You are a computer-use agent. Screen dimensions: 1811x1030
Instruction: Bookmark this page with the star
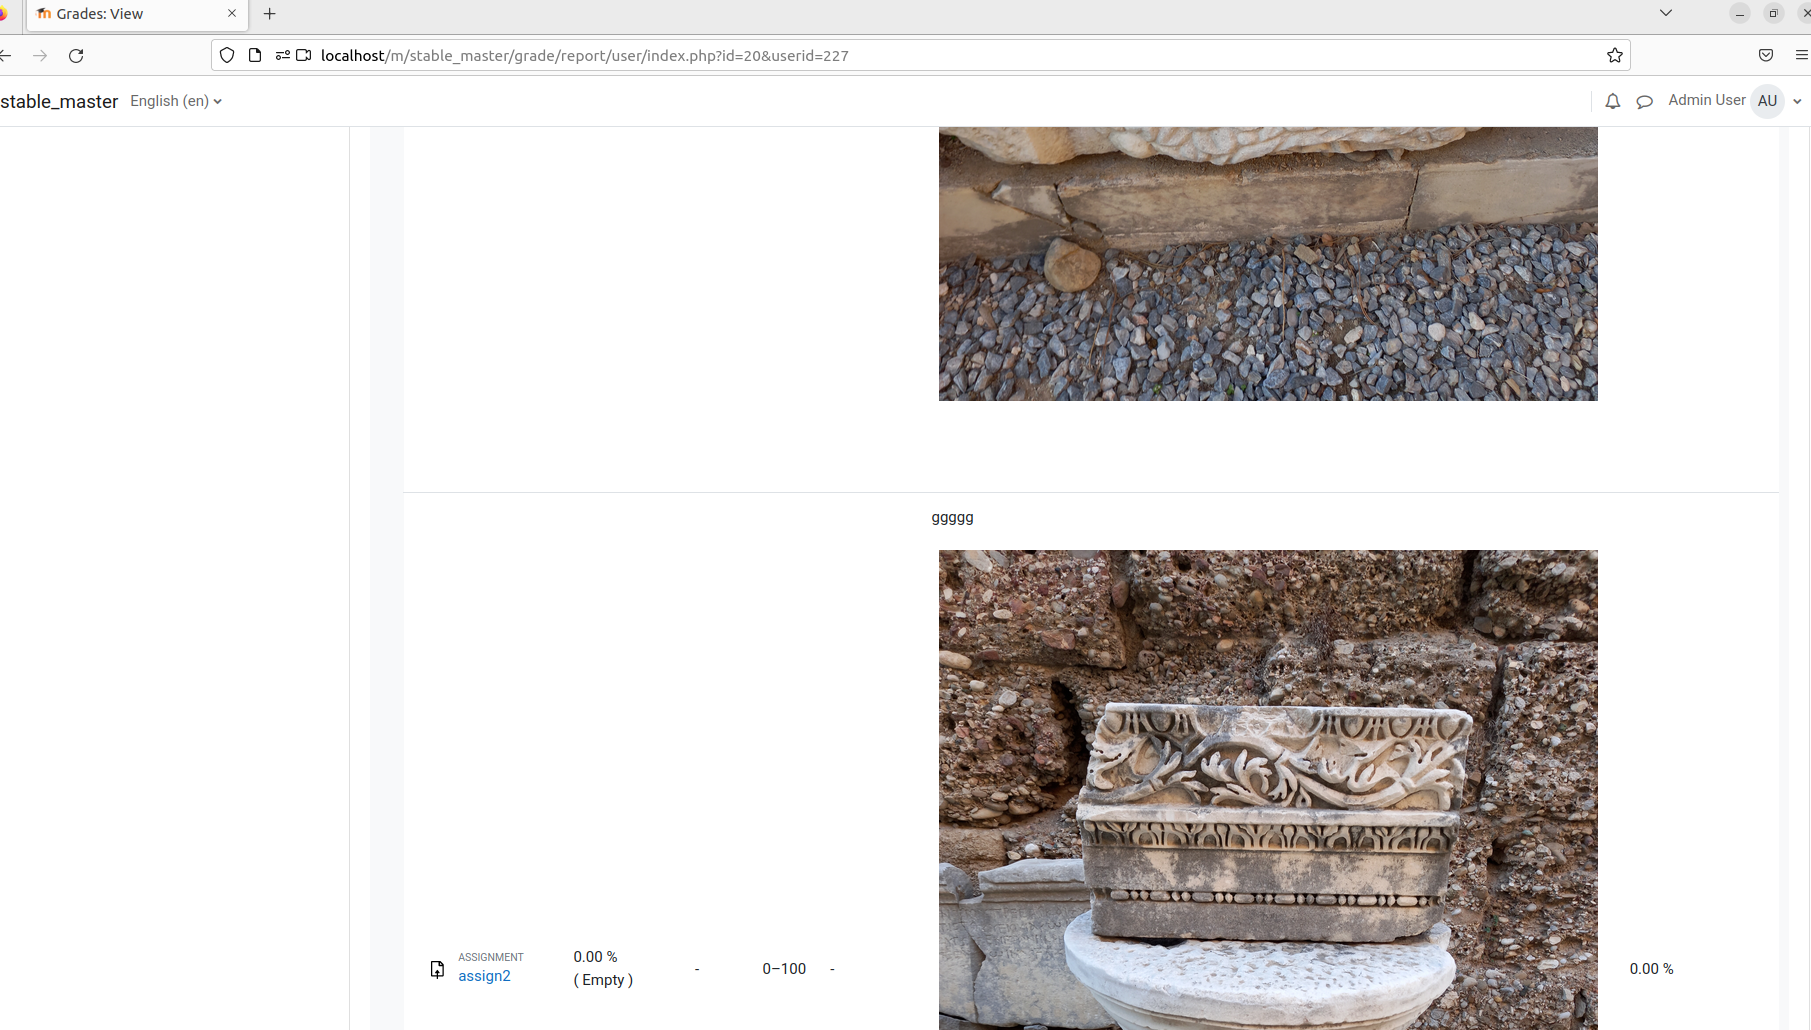[x=1614, y=56]
